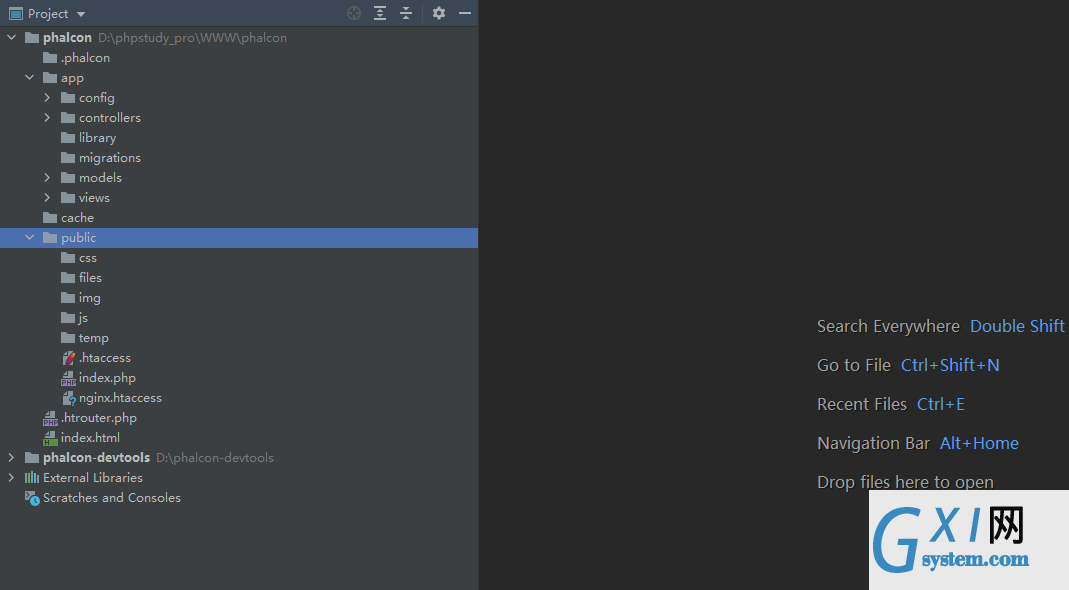Click the library folder icon

[x=67, y=138]
